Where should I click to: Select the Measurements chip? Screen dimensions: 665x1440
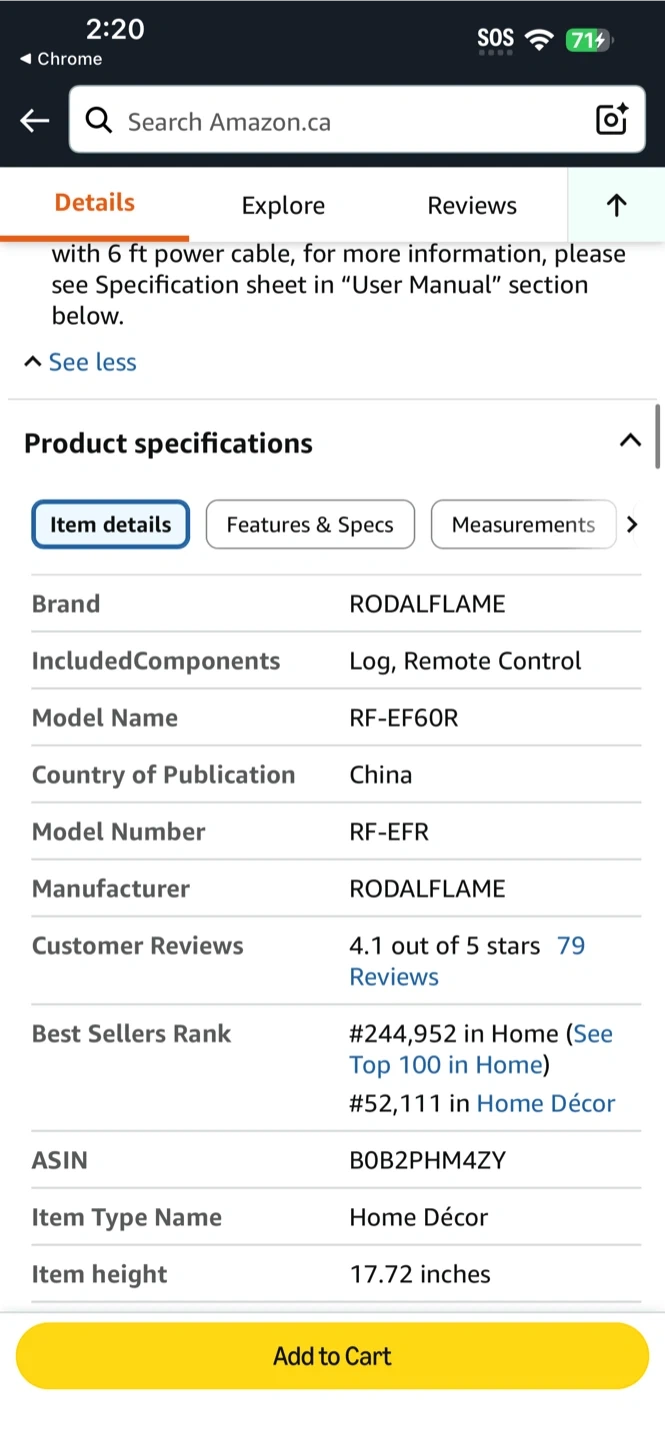[523, 525]
